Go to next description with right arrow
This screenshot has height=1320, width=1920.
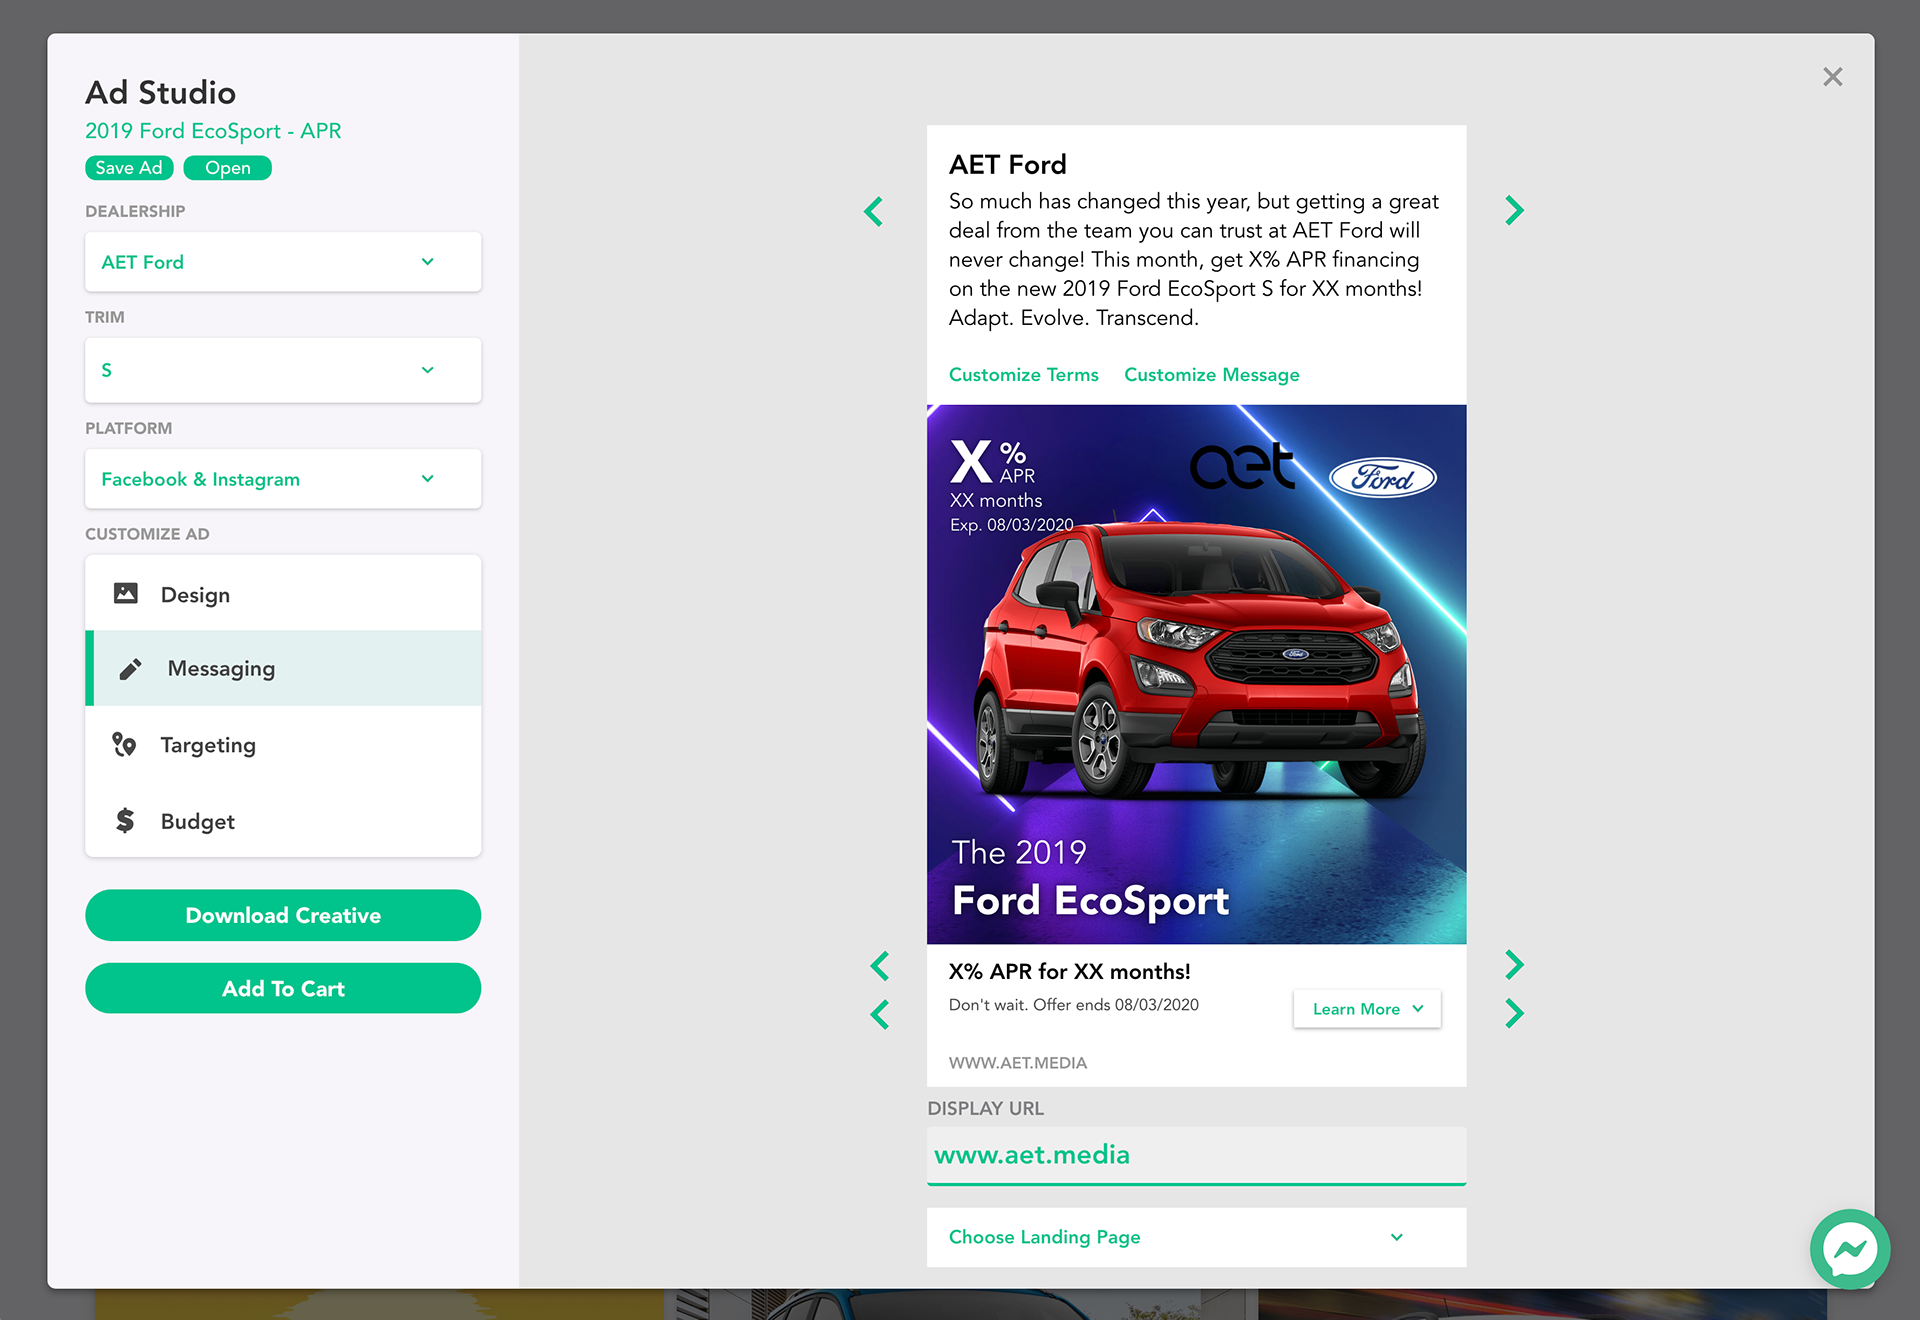coord(1514,1014)
